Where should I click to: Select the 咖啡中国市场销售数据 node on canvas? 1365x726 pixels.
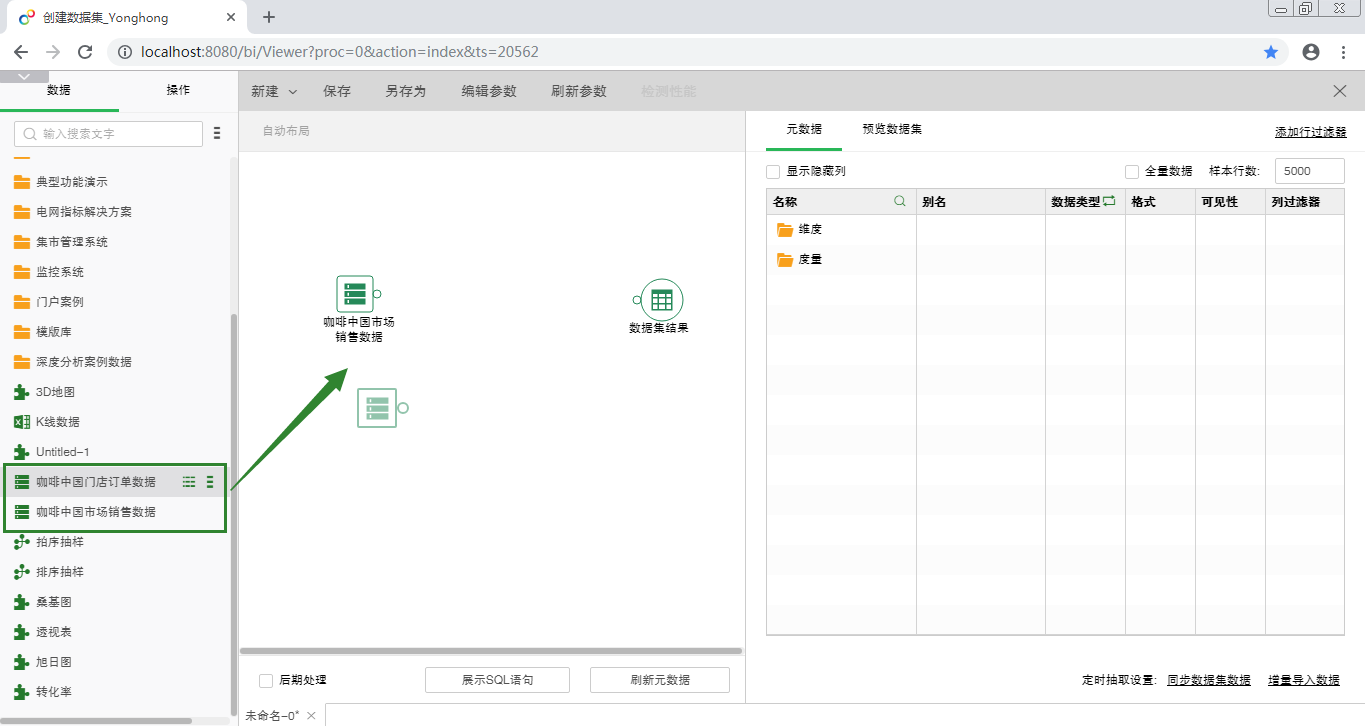point(355,293)
